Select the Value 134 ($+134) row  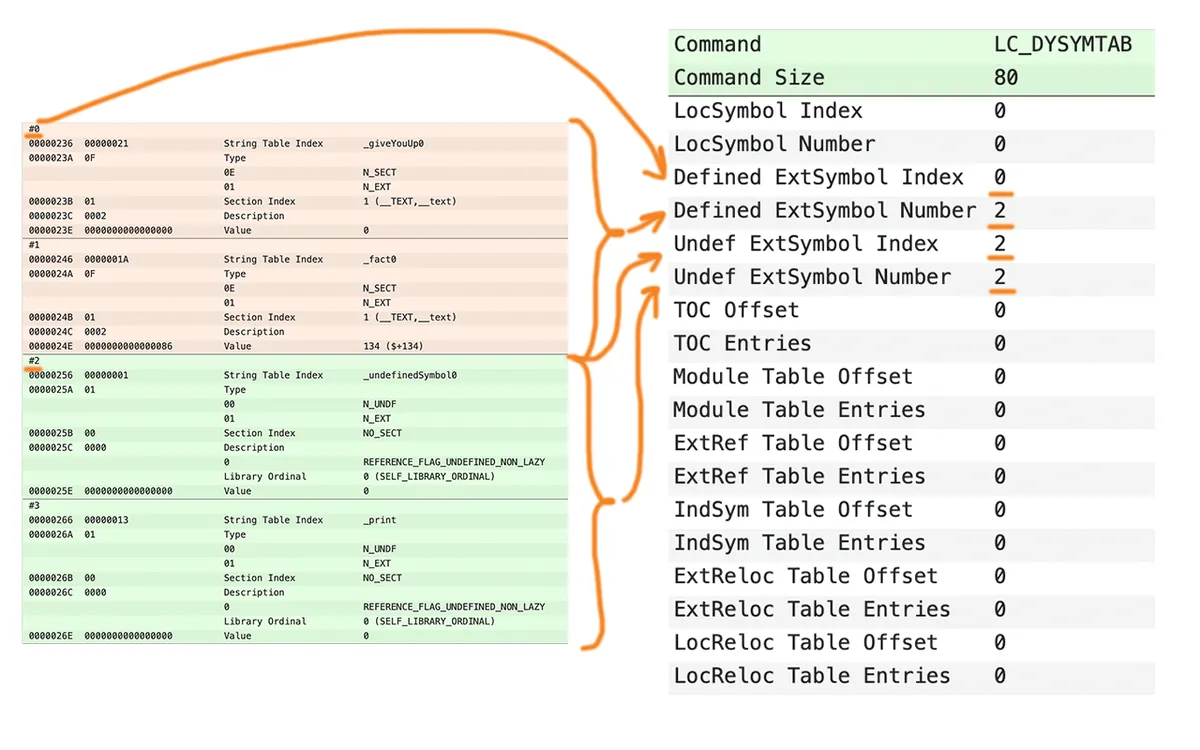click(x=295, y=346)
